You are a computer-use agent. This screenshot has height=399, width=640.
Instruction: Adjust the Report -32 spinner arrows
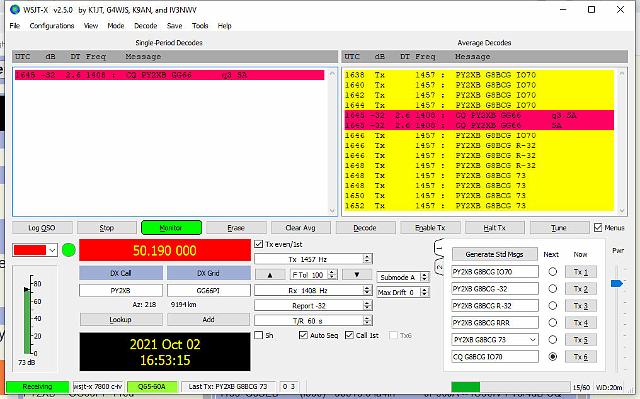pos(367,306)
